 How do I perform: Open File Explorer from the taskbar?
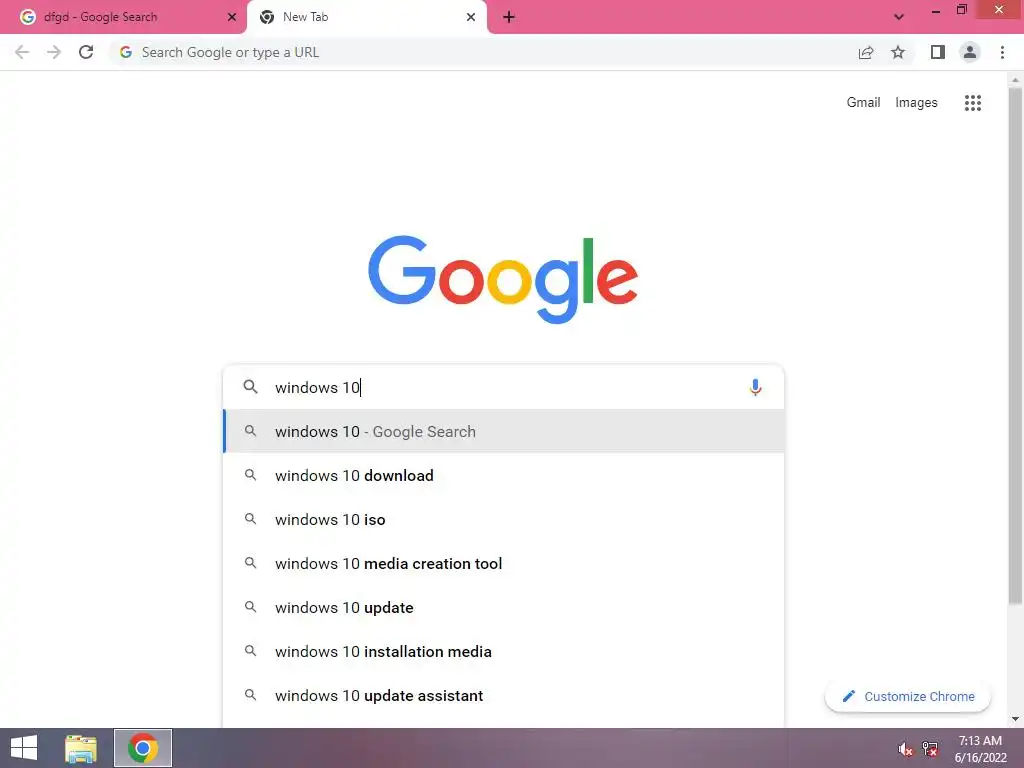(x=81, y=748)
